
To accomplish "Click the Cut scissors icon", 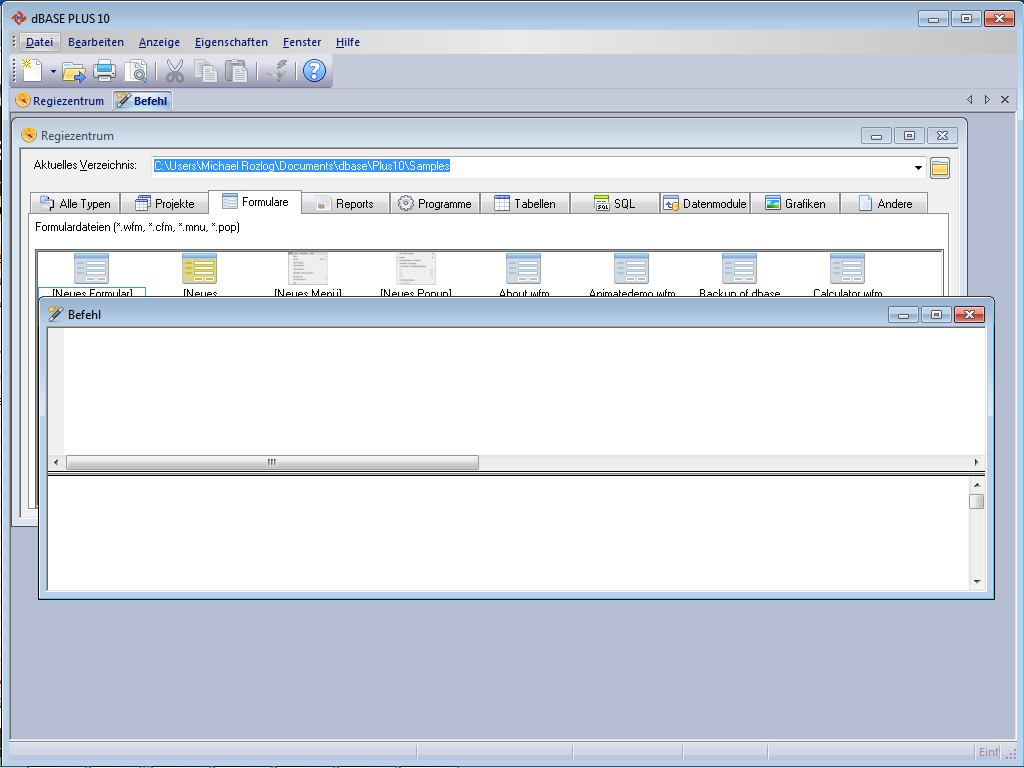I will (174, 71).
